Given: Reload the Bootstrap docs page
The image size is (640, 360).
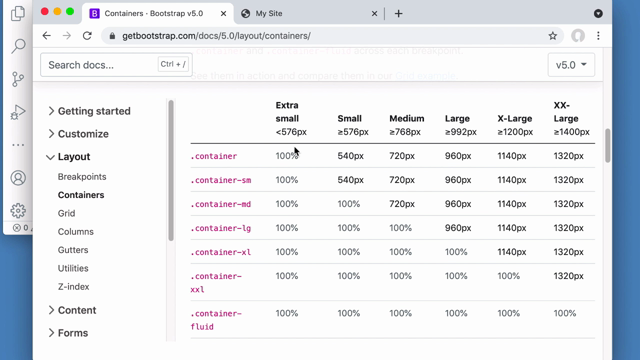Looking at the screenshot, I should (x=87, y=36).
